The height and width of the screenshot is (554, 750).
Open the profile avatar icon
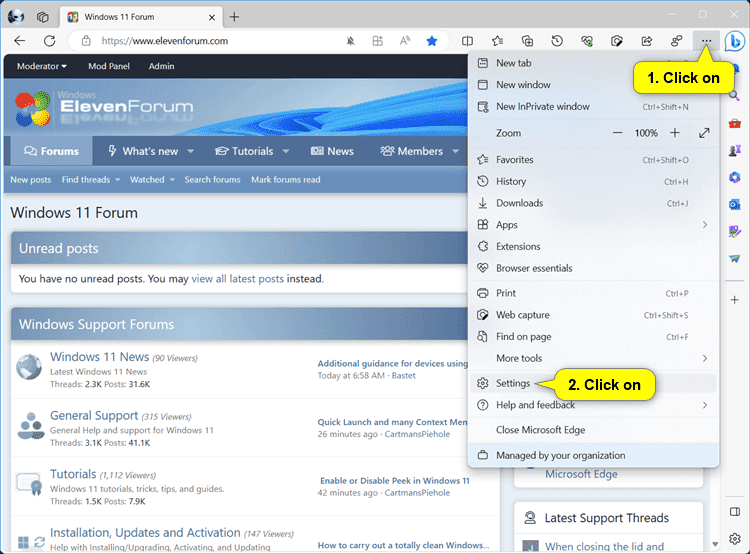16,17
